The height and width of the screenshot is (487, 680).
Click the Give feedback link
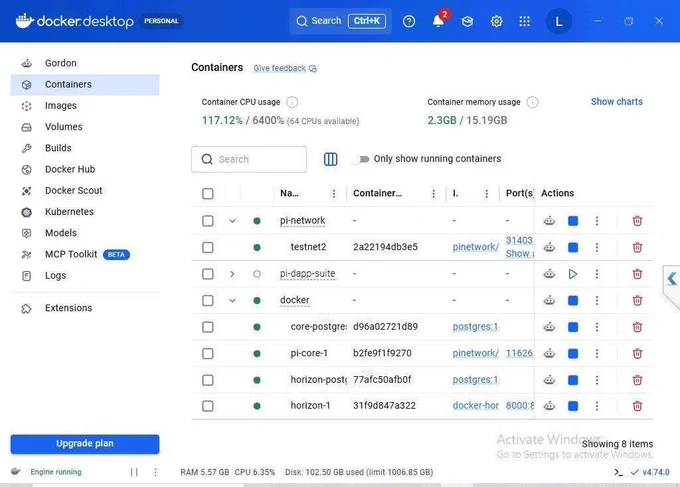[285, 69]
